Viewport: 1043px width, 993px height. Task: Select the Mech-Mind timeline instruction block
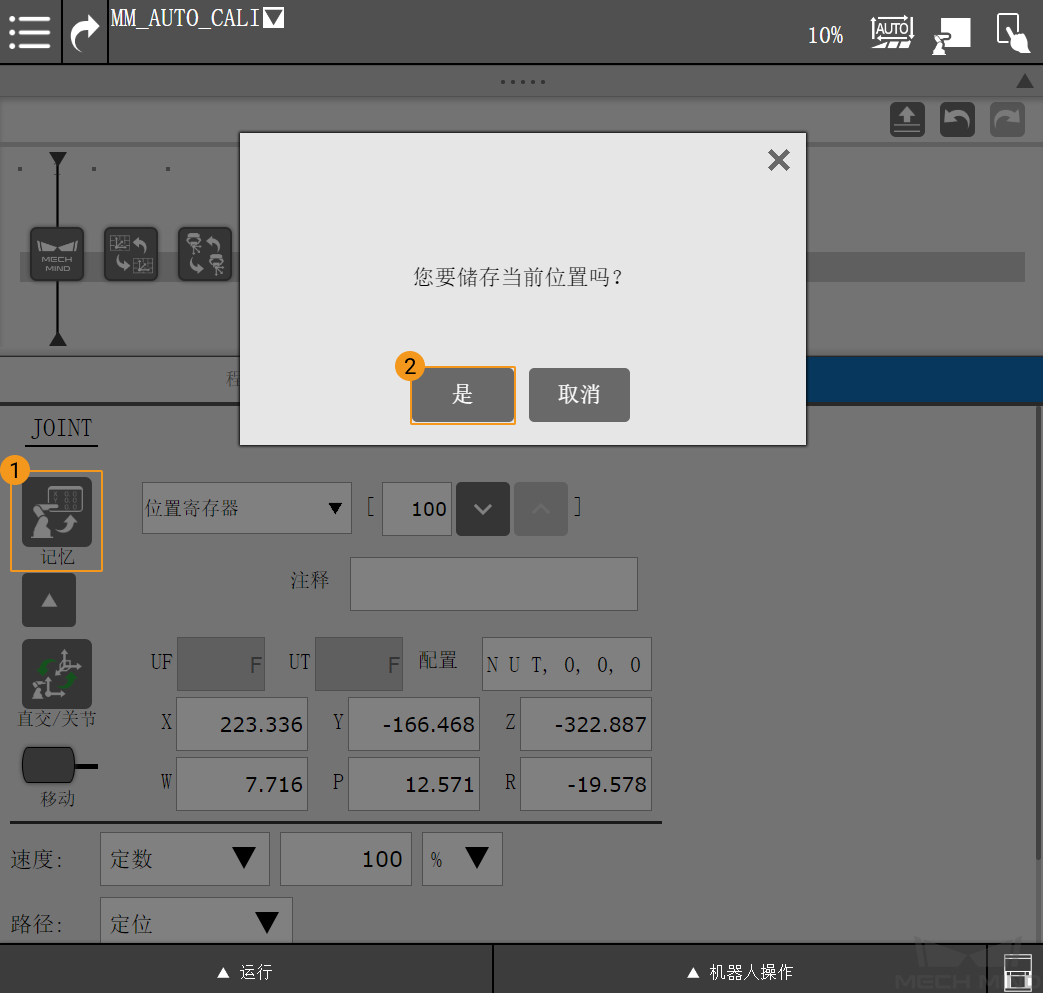tap(57, 254)
